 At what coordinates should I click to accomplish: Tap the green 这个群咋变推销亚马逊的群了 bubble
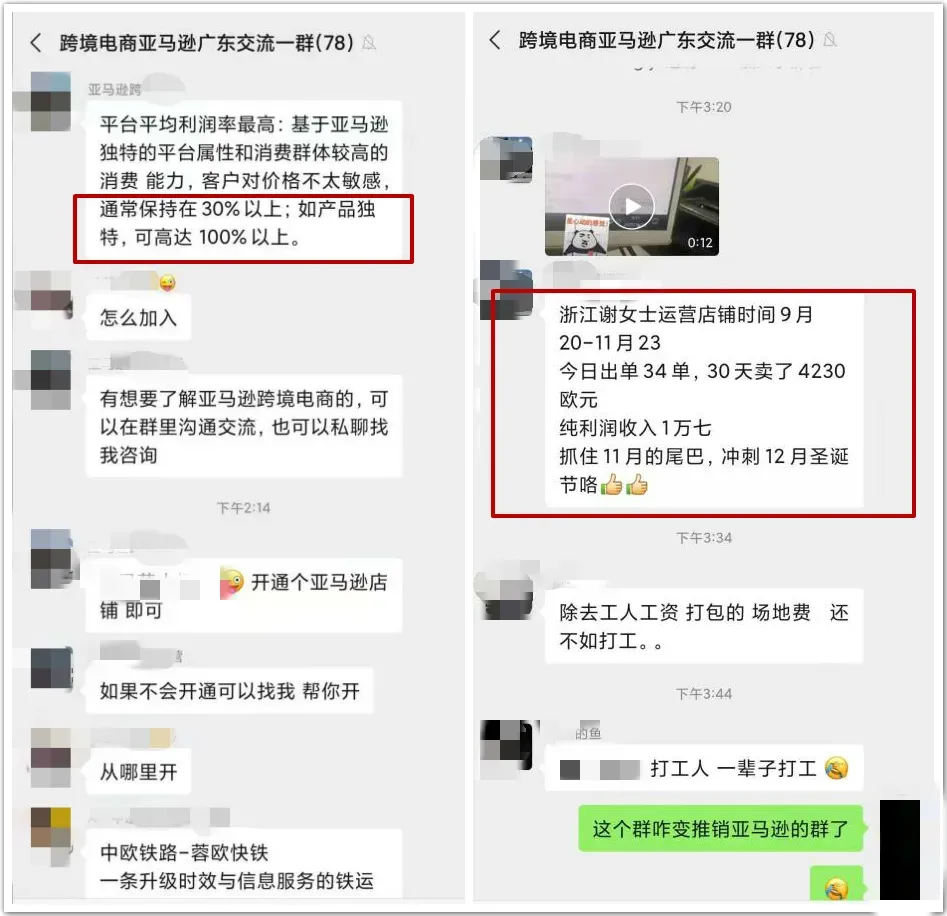pyautogui.click(x=721, y=828)
